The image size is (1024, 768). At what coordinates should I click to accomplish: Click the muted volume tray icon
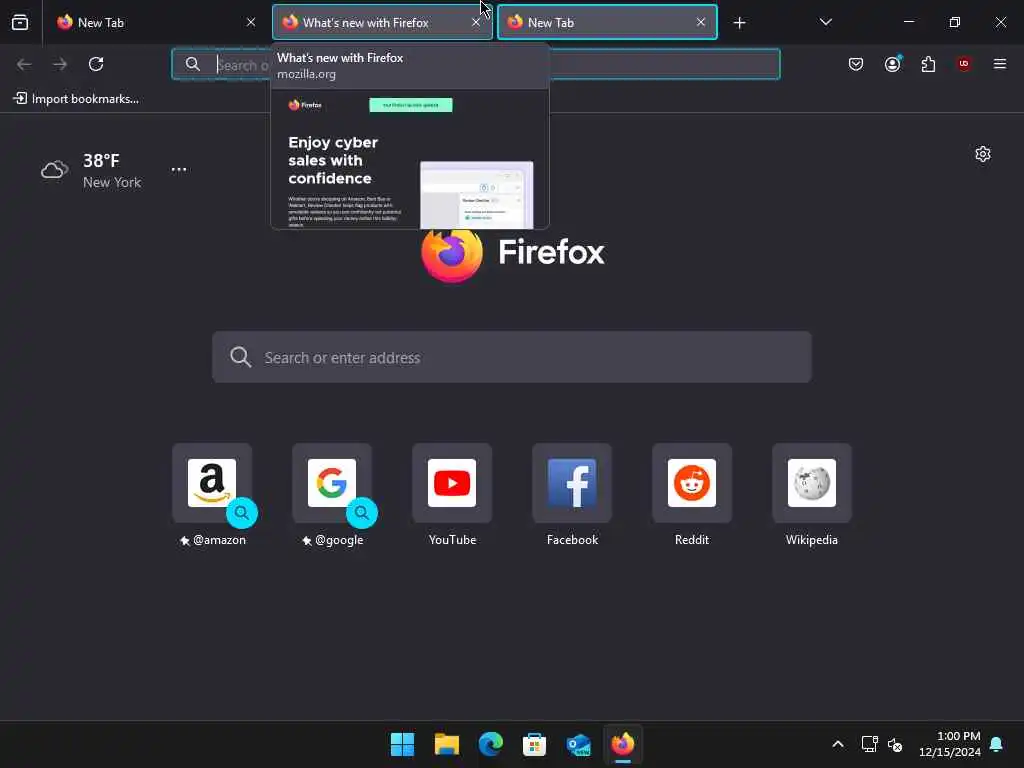point(895,744)
